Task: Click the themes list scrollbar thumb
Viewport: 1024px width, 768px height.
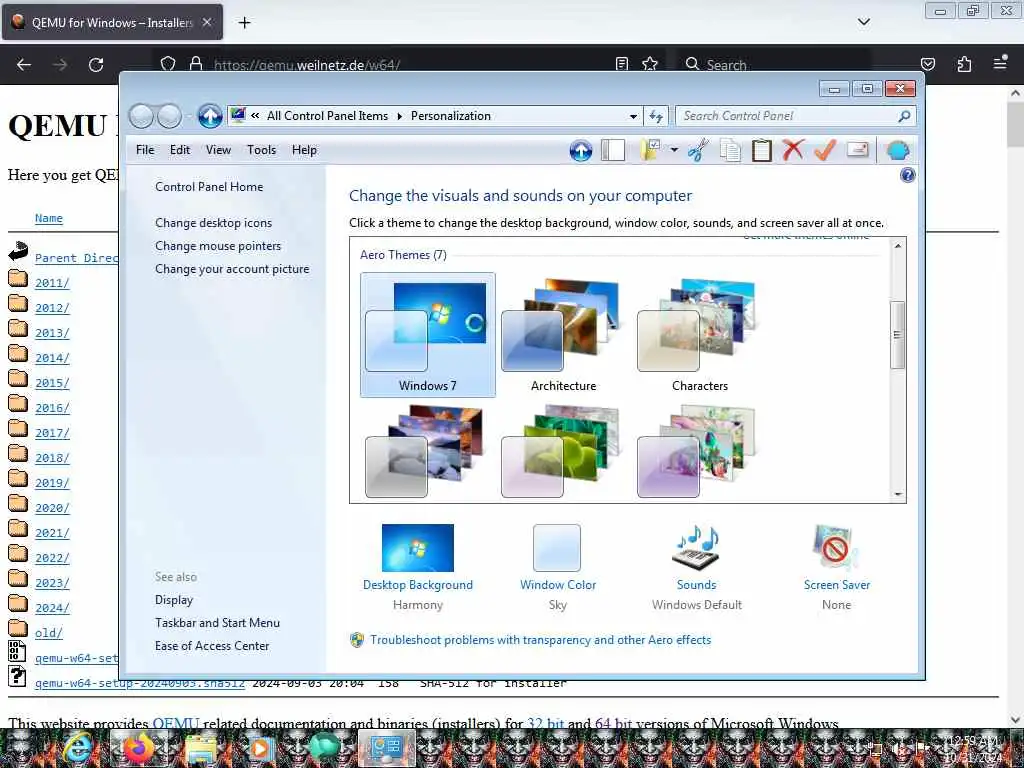Action: pos(898,334)
